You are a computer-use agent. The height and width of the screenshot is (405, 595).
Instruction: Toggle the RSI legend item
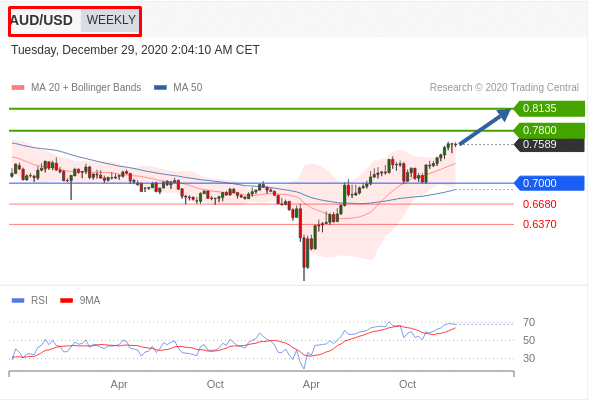pyautogui.click(x=30, y=301)
